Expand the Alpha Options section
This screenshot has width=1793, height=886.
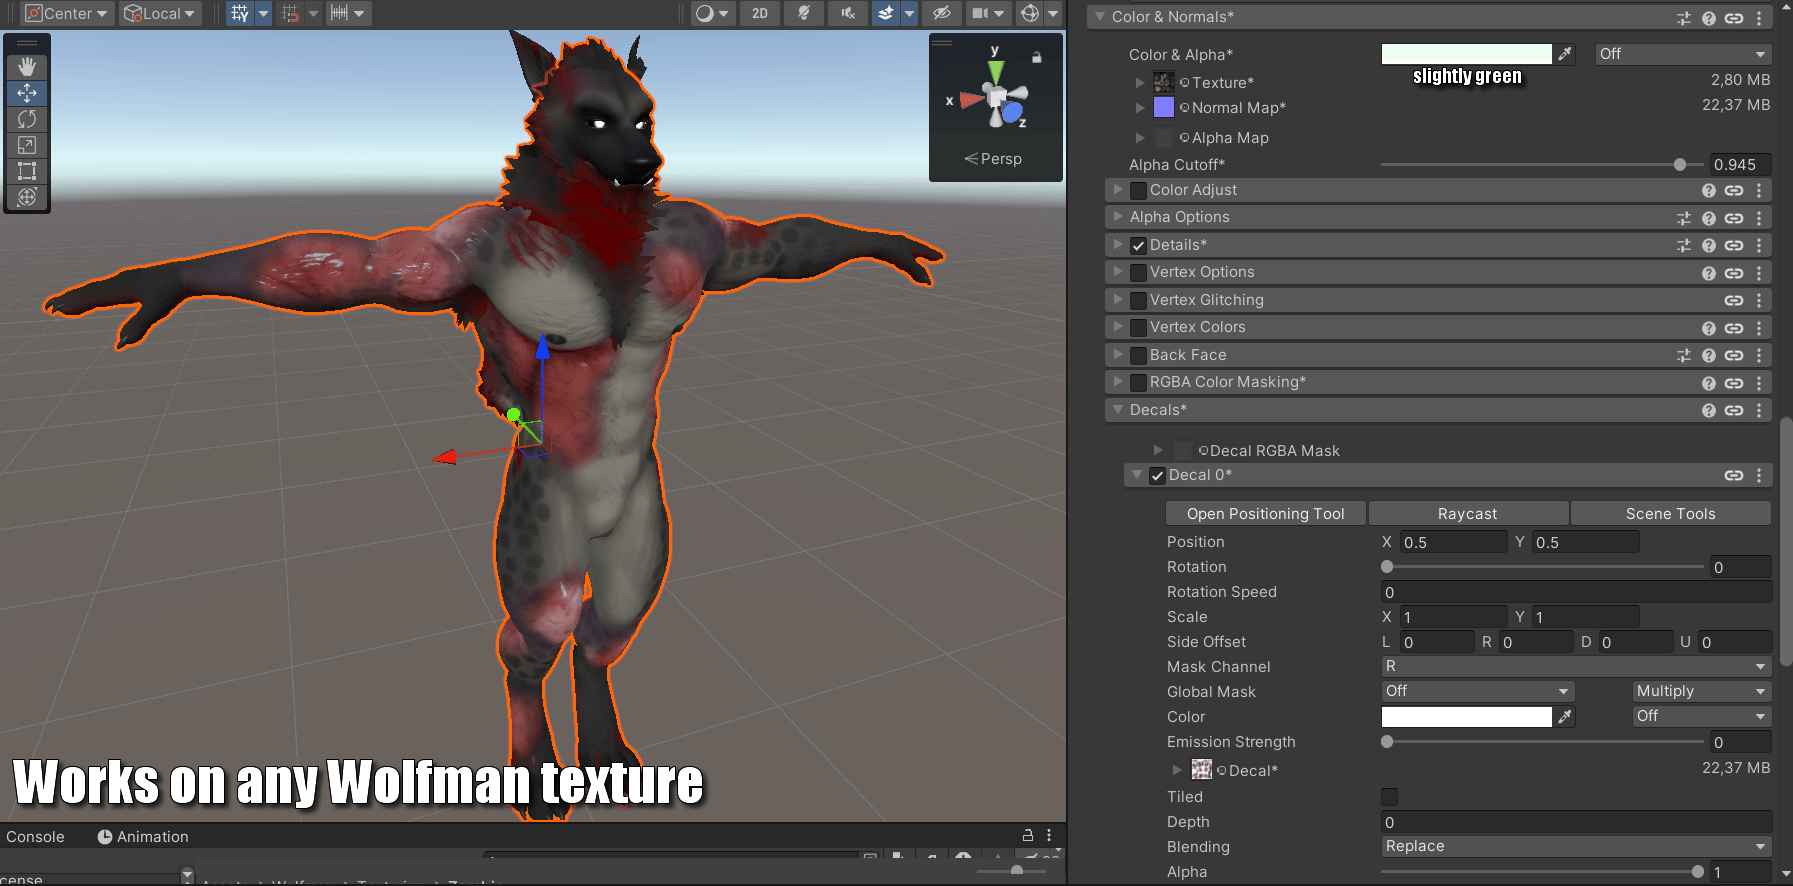[1118, 216]
